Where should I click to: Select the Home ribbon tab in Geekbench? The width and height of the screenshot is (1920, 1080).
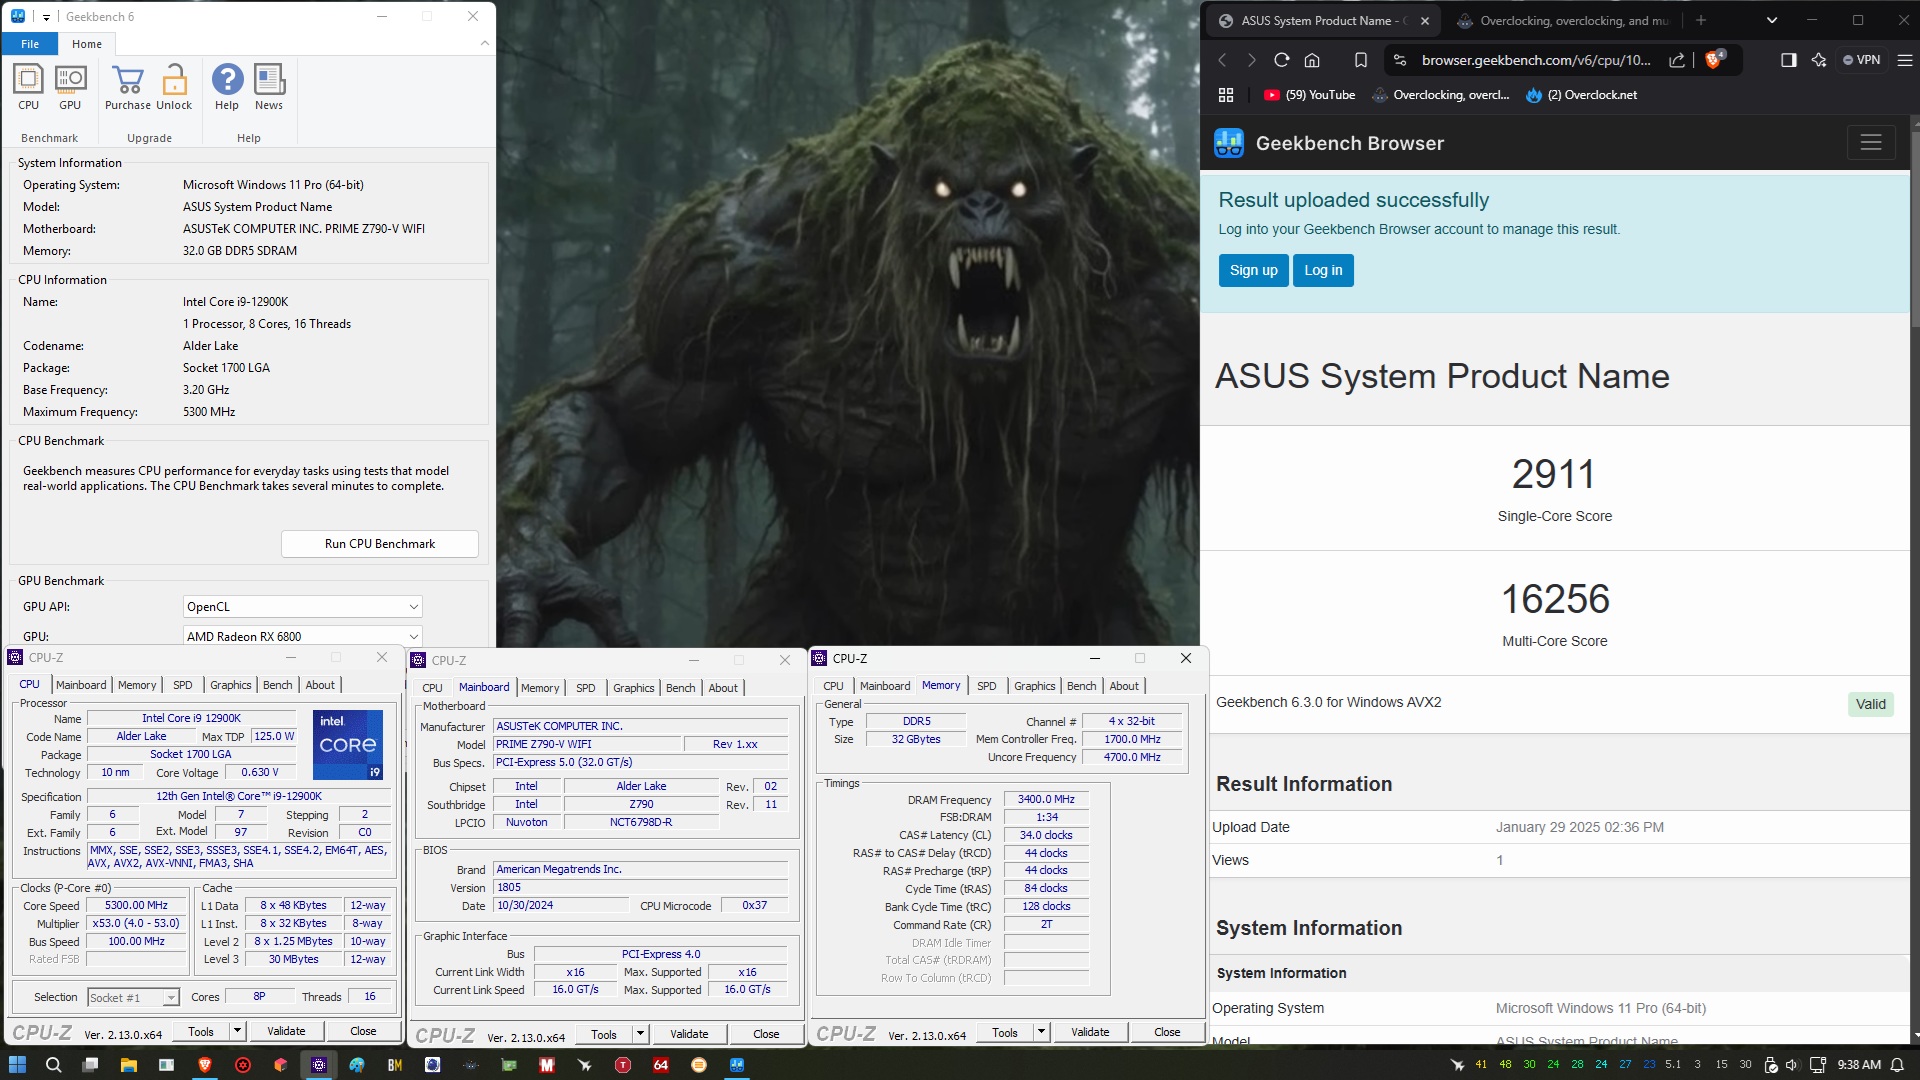87,44
